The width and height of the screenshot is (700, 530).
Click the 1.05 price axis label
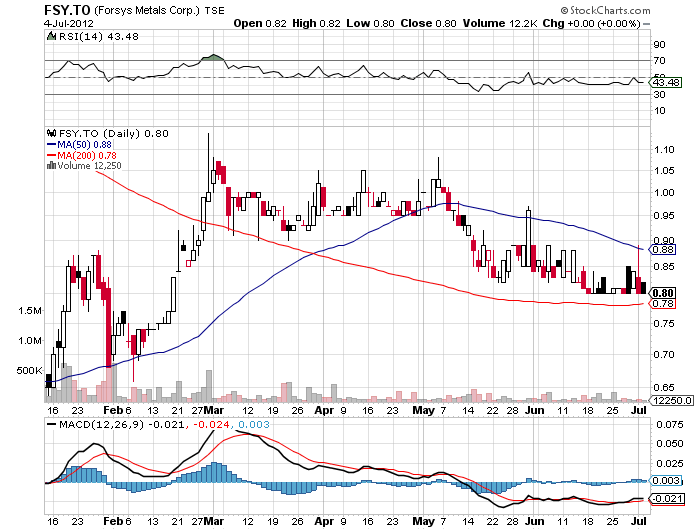pyautogui.click(x=664, y=171)
